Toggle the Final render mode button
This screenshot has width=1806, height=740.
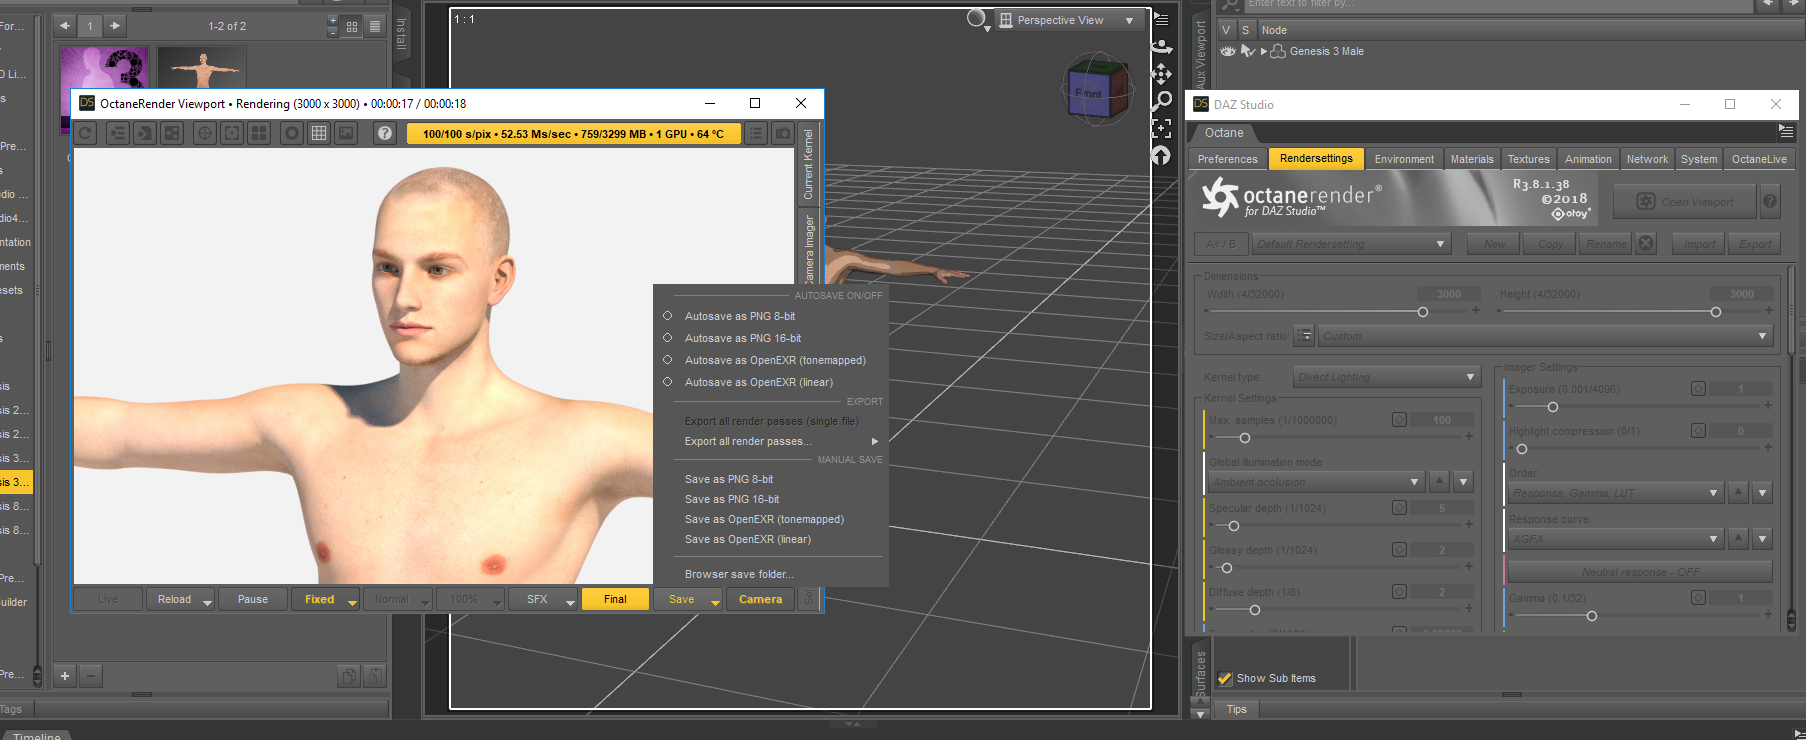click(615, 599)
